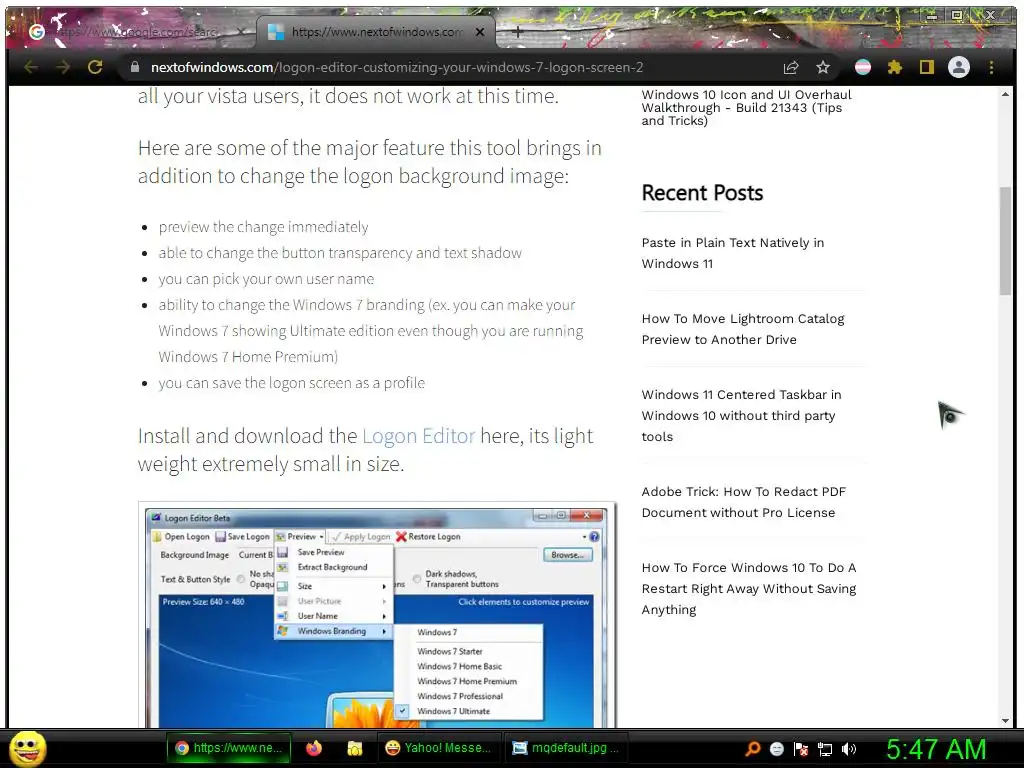Screen dimensions: 1024x768
Task: Click 'preview the change immediately' bullet text
Action: (x=263, y=227)
